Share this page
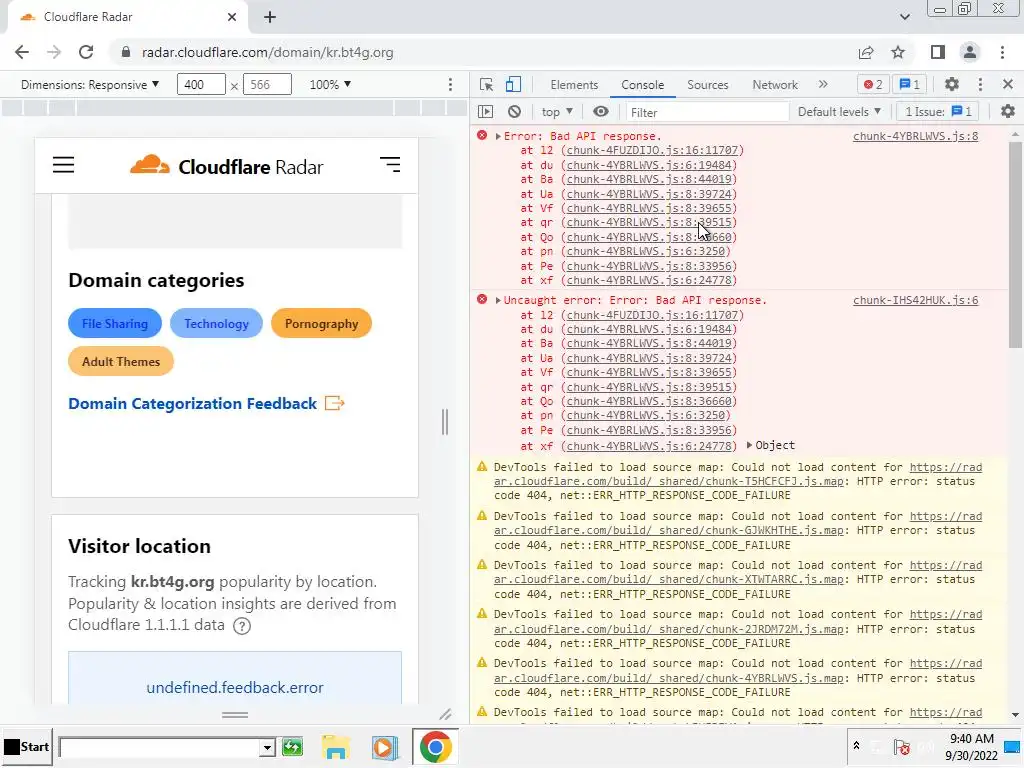The height and width of the screenshot is (768, 1024). (x=866, y=52)
